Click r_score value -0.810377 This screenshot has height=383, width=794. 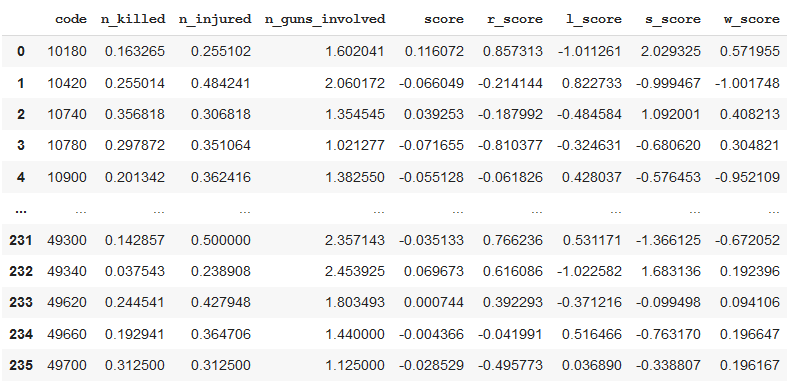[x=510, y=145]
